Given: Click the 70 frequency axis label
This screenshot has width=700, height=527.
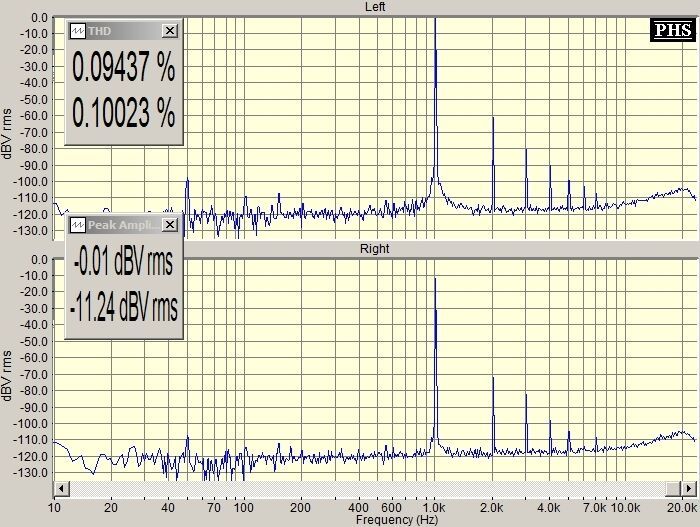Looking at the screenshot, I should click(x=214, y=508).
